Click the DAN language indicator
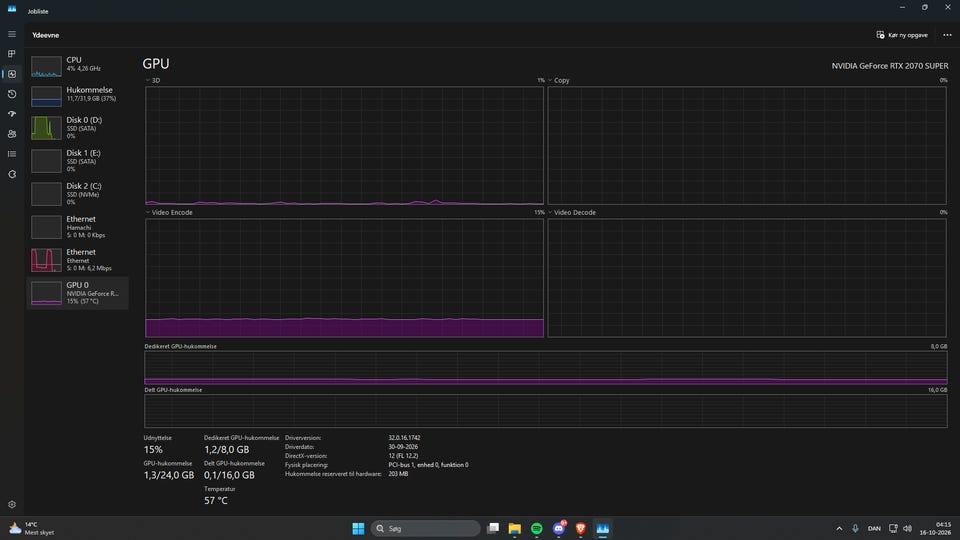 tap(874, 528)
